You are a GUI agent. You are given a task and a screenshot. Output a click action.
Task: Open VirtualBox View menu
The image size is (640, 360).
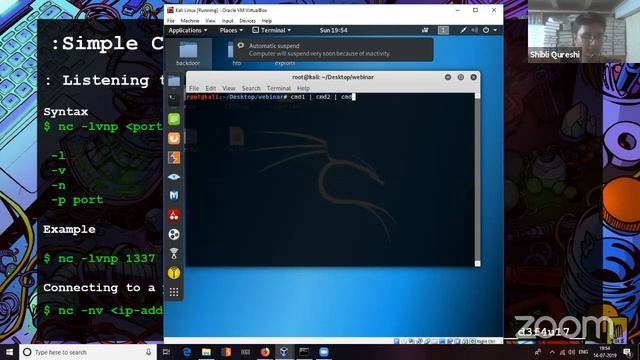210,21
